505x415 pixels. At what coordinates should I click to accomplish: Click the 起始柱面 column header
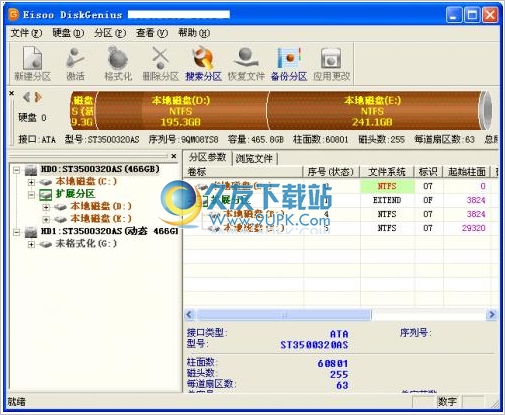[x=466, y=172]
